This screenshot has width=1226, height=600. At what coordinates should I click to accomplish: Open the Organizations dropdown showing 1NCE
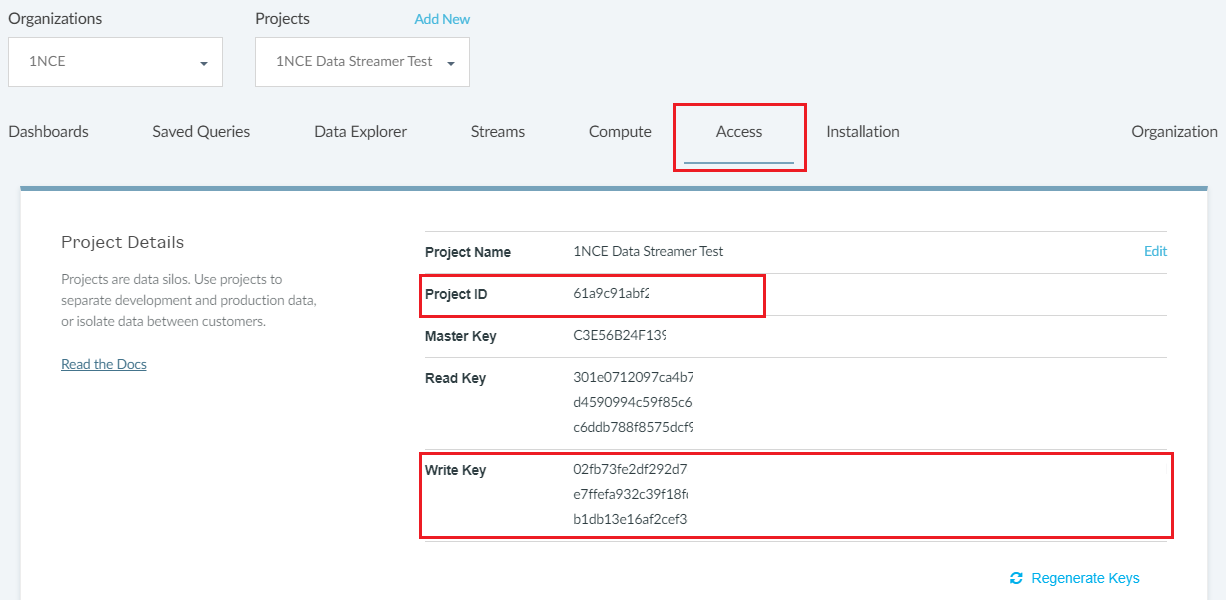[115, 62]
